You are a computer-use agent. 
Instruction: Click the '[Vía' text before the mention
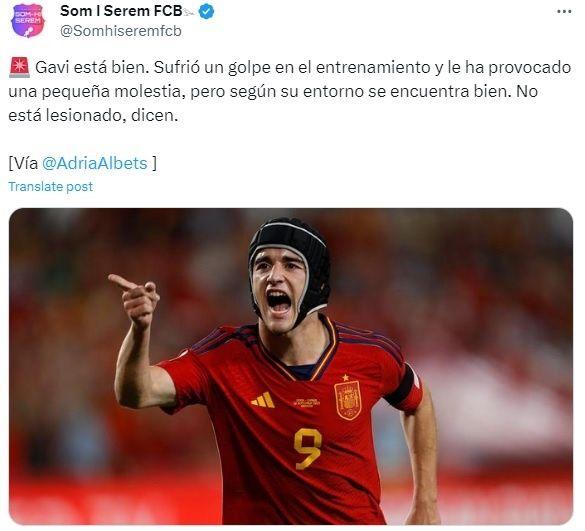click(23, 163)
